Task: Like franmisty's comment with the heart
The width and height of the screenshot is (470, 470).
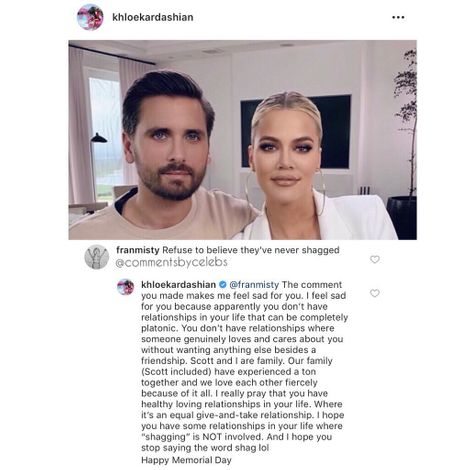Action: click(375, 259)
